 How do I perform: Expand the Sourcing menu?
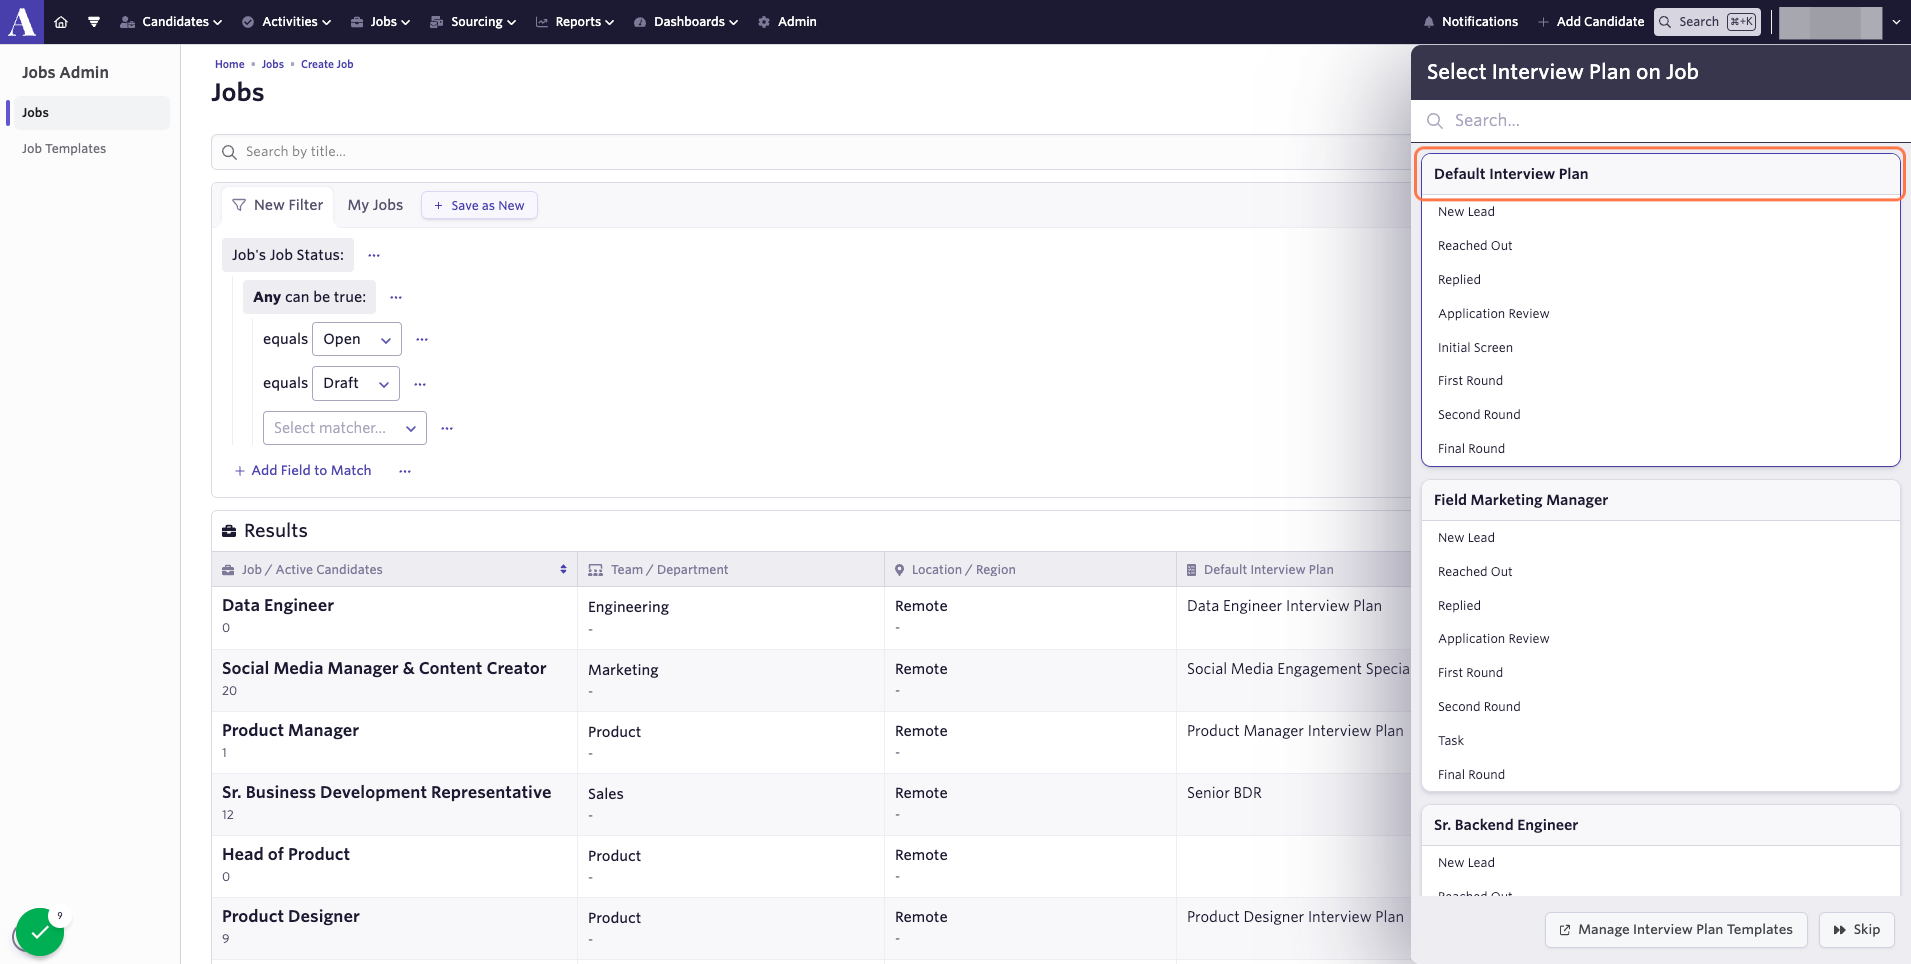coord(473,22)
